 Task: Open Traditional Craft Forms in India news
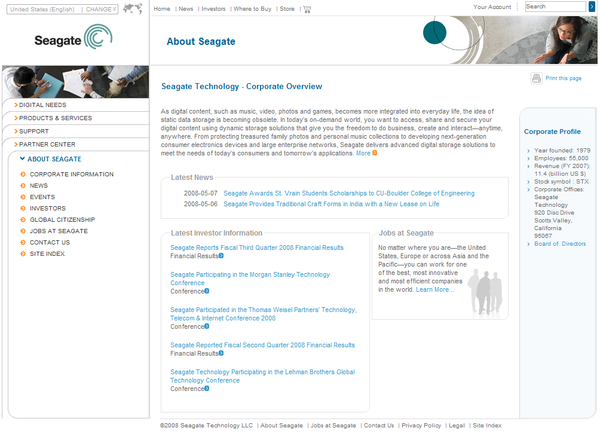331,204
